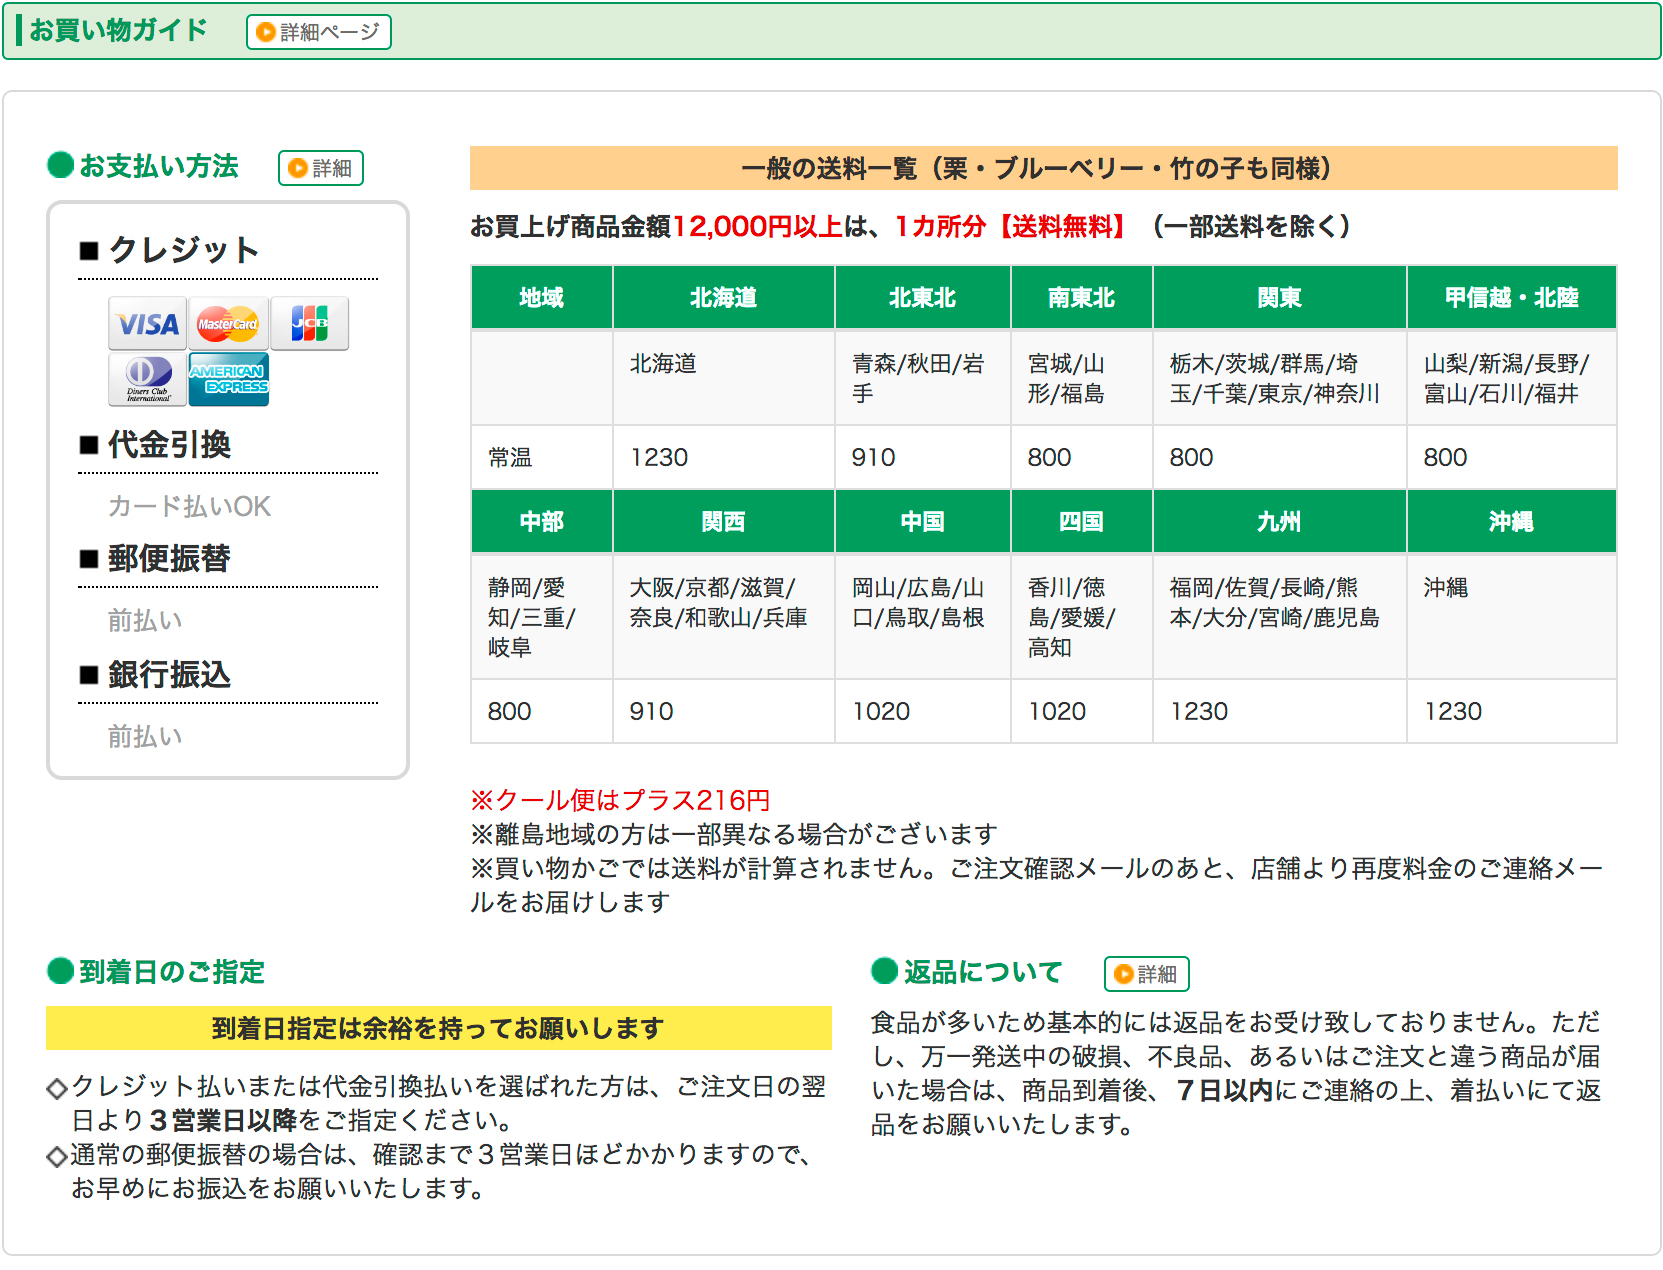
Task: Open the 詳細 button next to お支払い方法
Action: 320,168
